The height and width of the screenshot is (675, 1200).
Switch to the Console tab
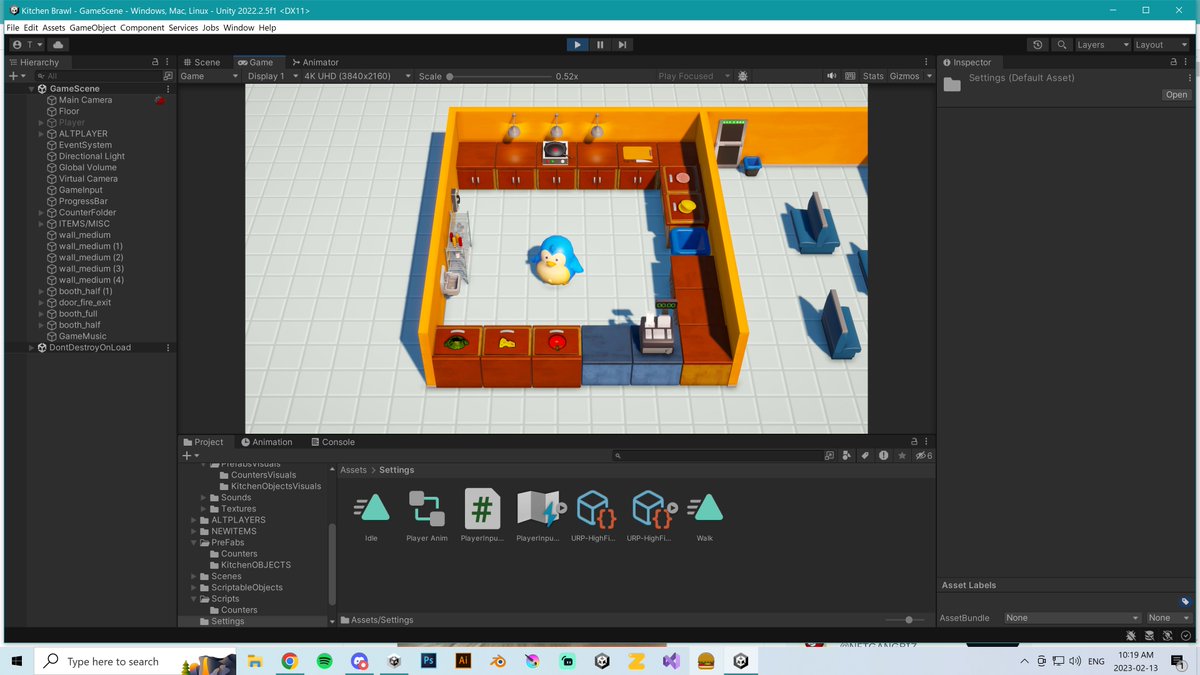pyautogui.click(x=333, y=442)
